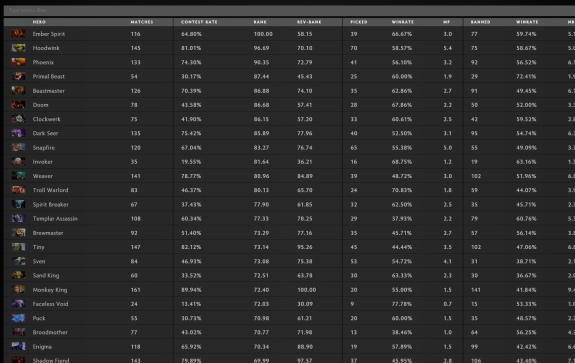Select the Shadow Fiend hero name
The image size is (575, 363).
(51, 360)
